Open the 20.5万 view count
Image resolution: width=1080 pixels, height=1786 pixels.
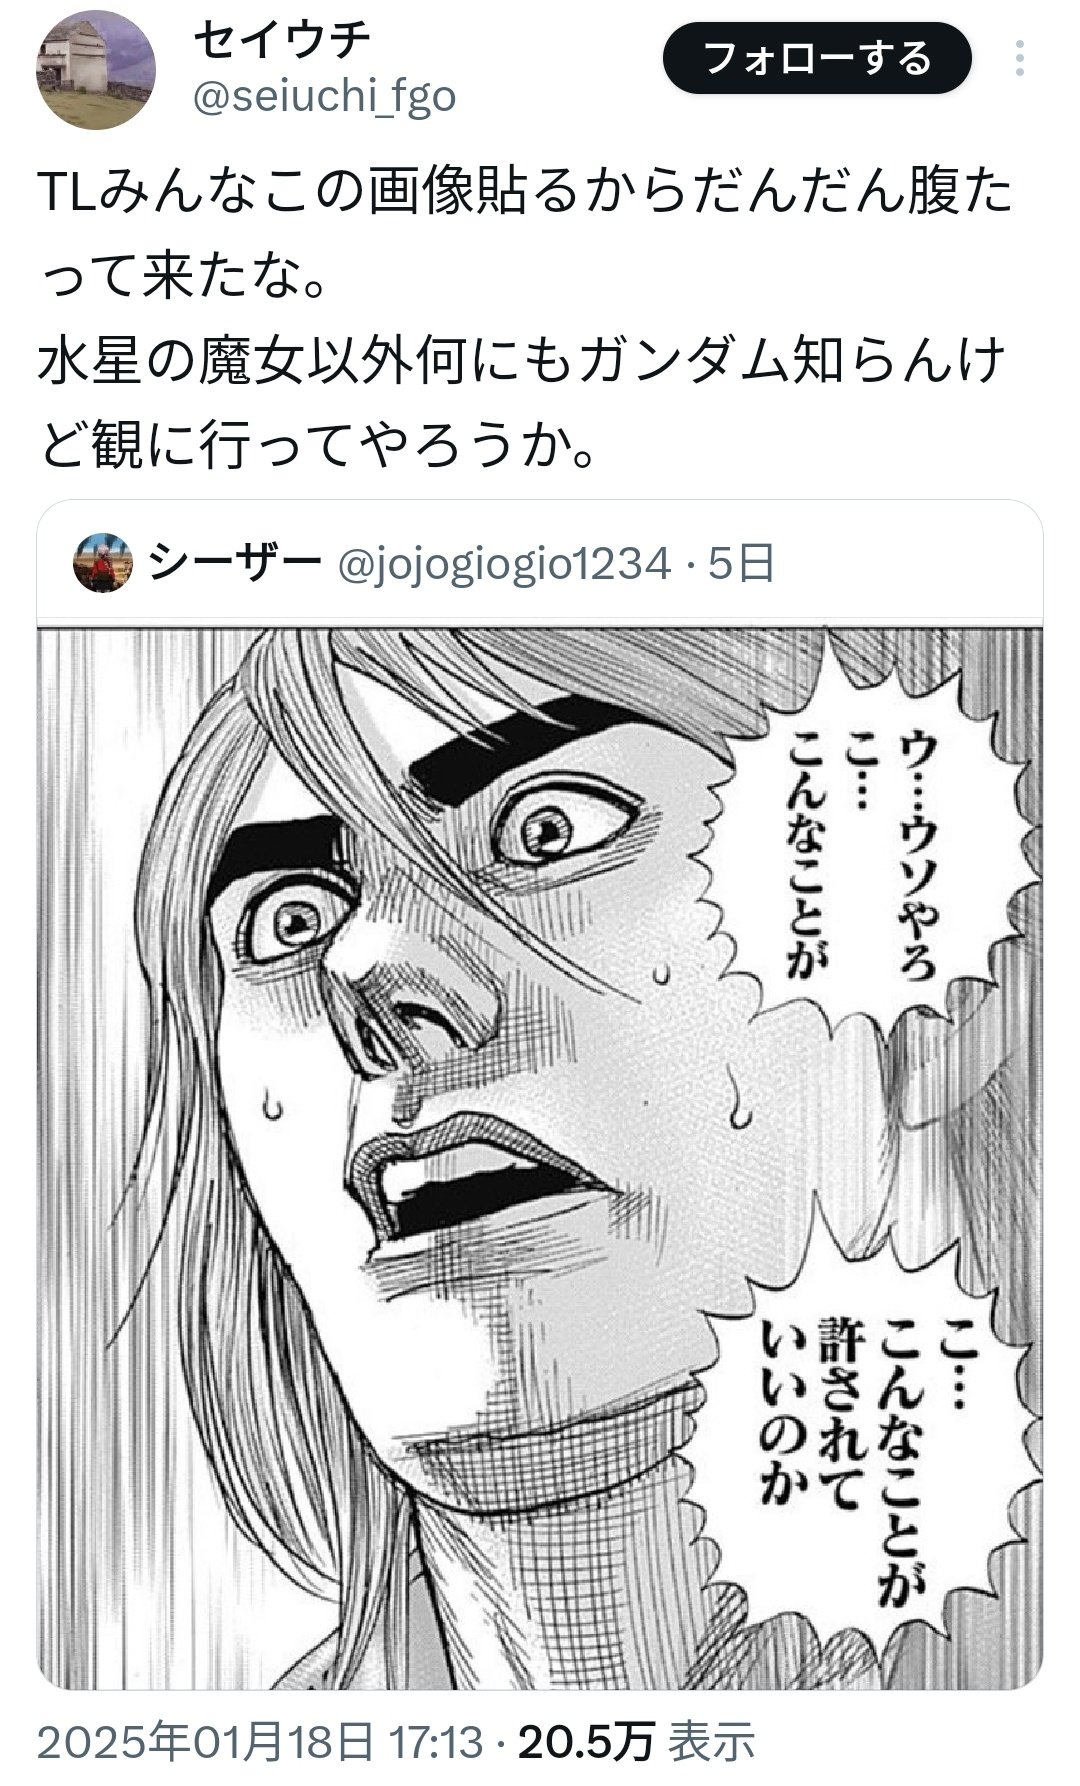click(x=586, y=1742)
